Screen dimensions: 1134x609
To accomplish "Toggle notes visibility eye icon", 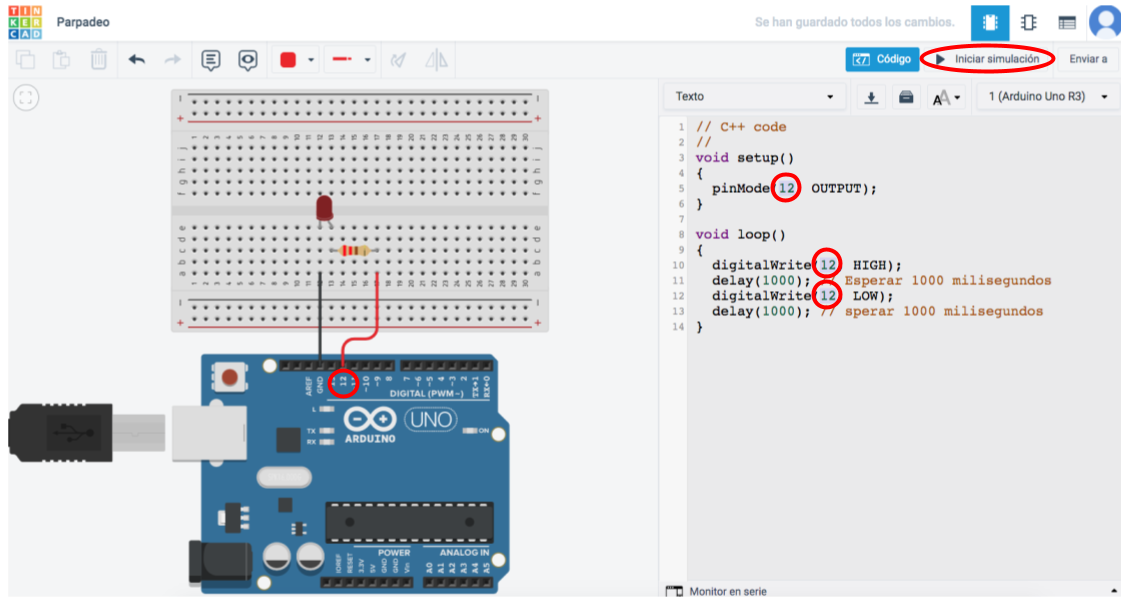I will coord(248,60).
